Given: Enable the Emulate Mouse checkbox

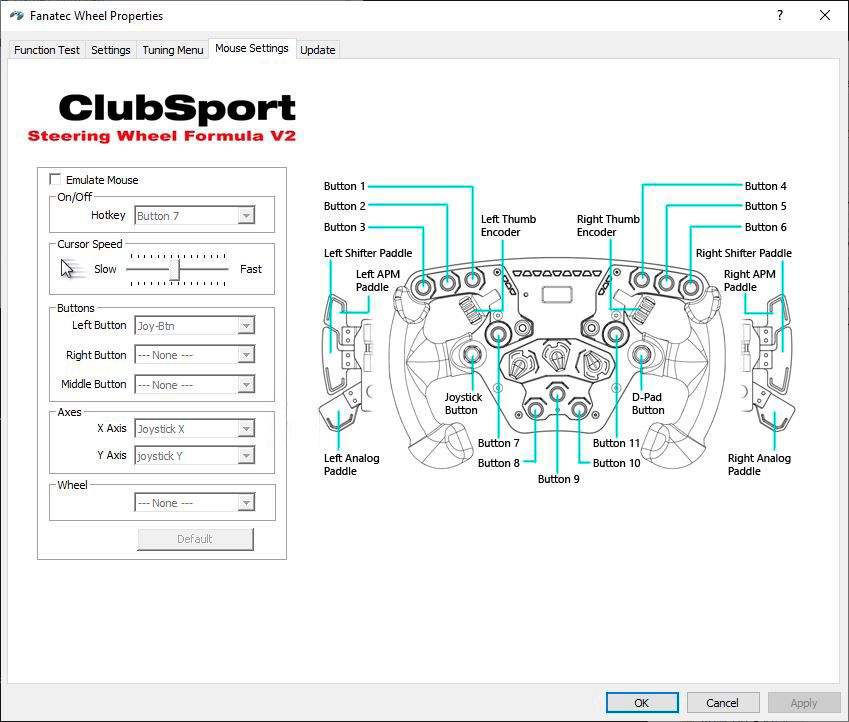Looking at the screenshot, I should click(55, 179).
